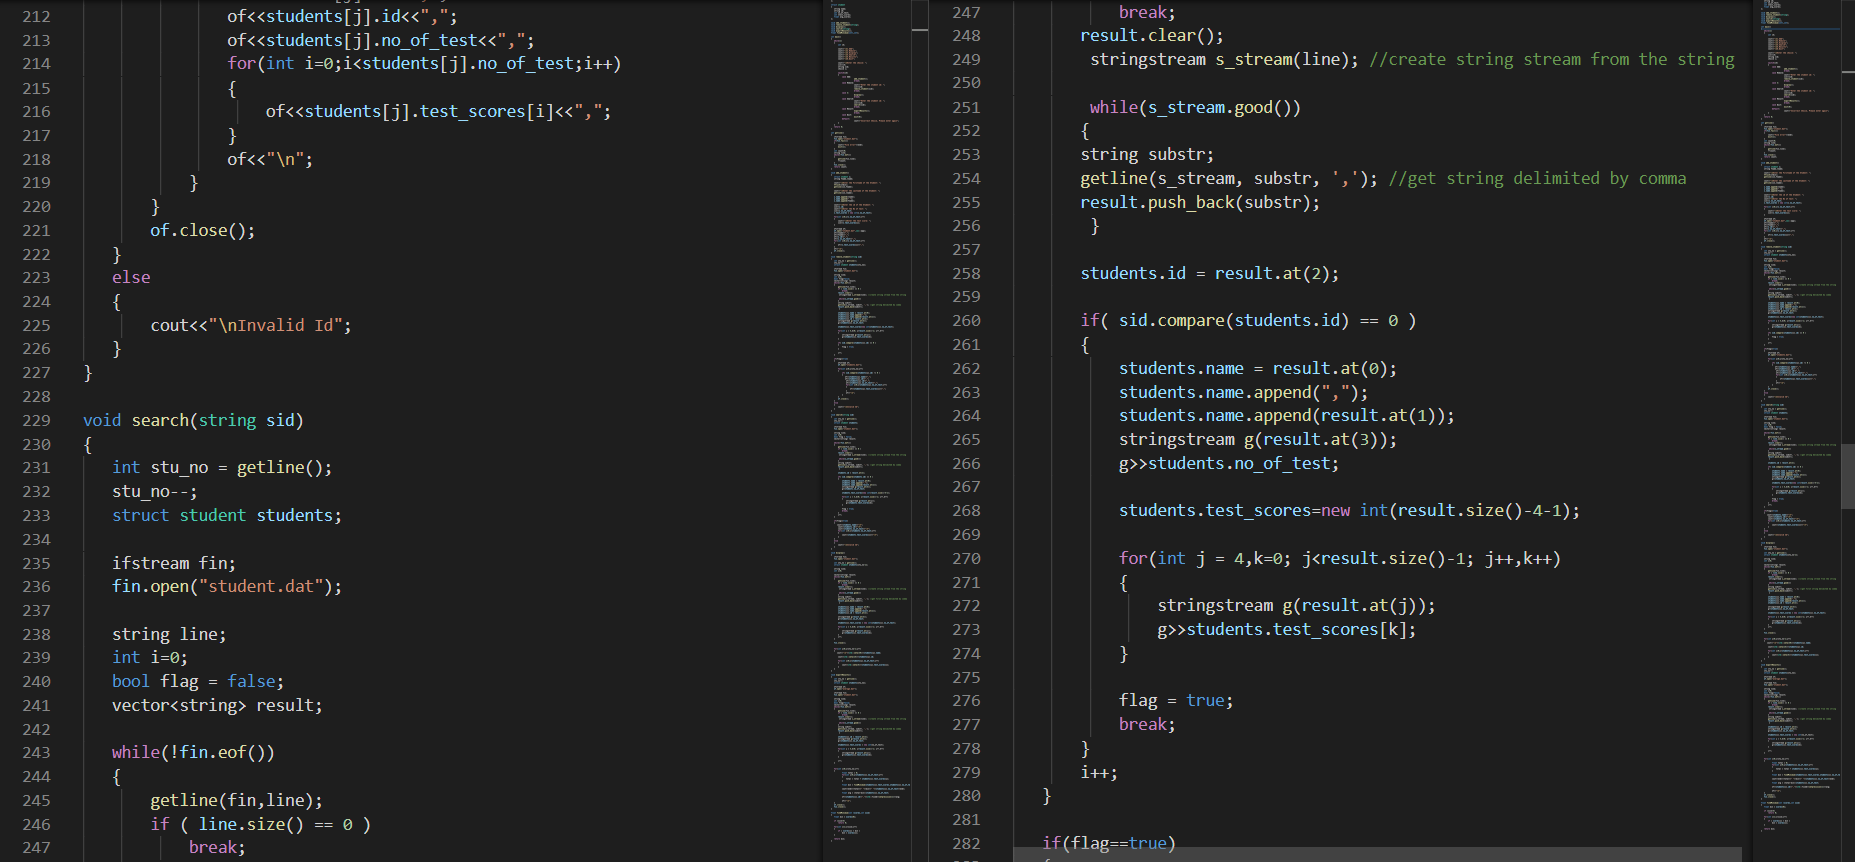1855x862 pixels.
Task: Click the '//create string stream from the string' comment
Action: 1552,59
